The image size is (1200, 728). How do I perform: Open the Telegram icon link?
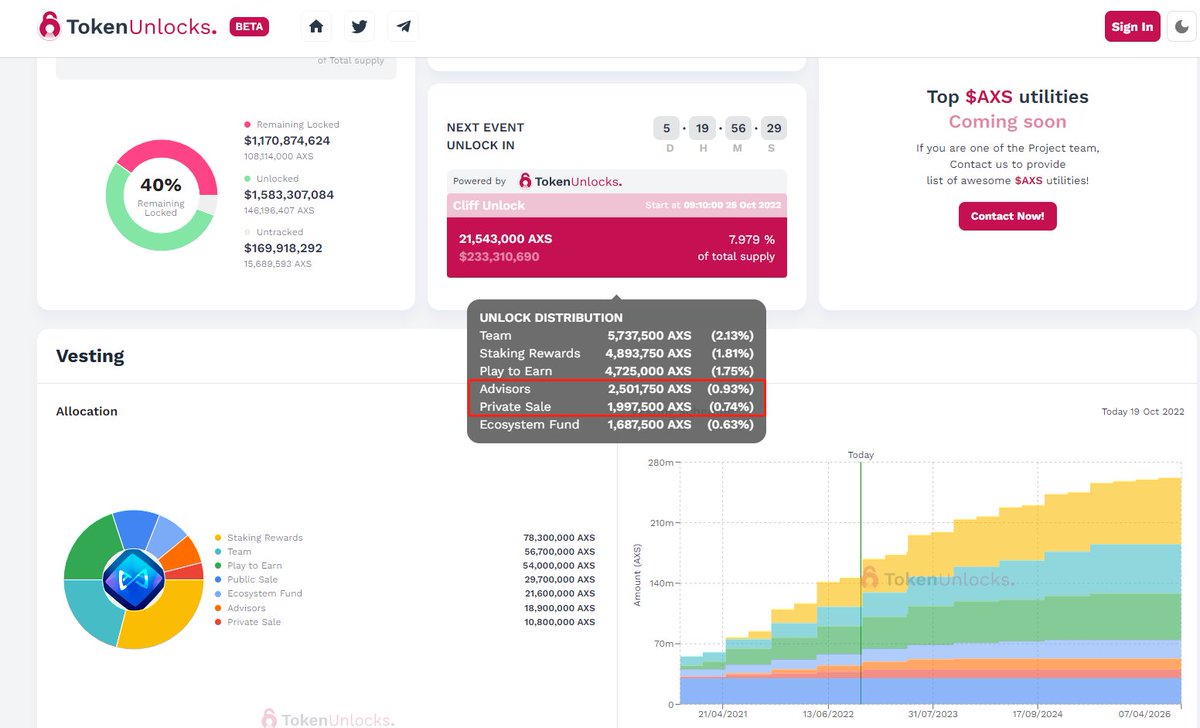403,27
